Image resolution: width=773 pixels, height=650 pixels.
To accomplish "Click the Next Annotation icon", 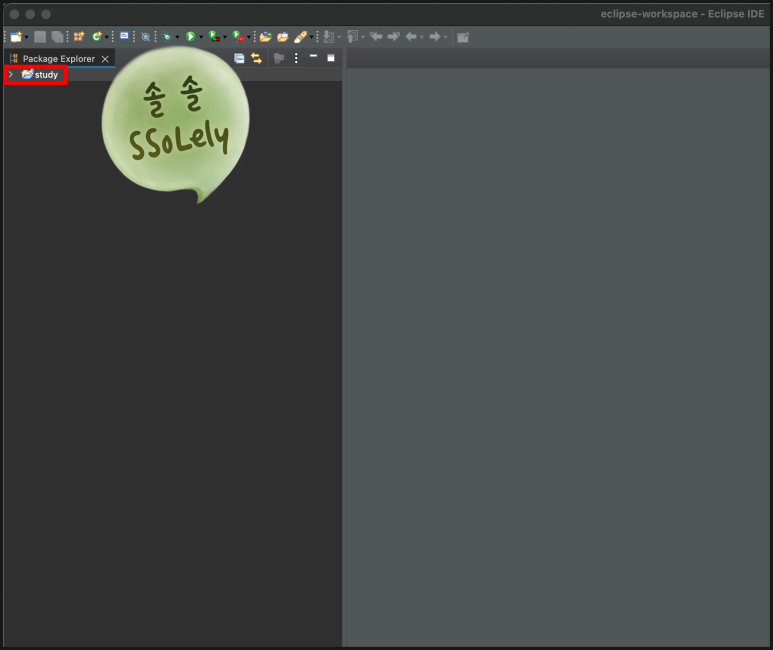I will click(329, 37).
